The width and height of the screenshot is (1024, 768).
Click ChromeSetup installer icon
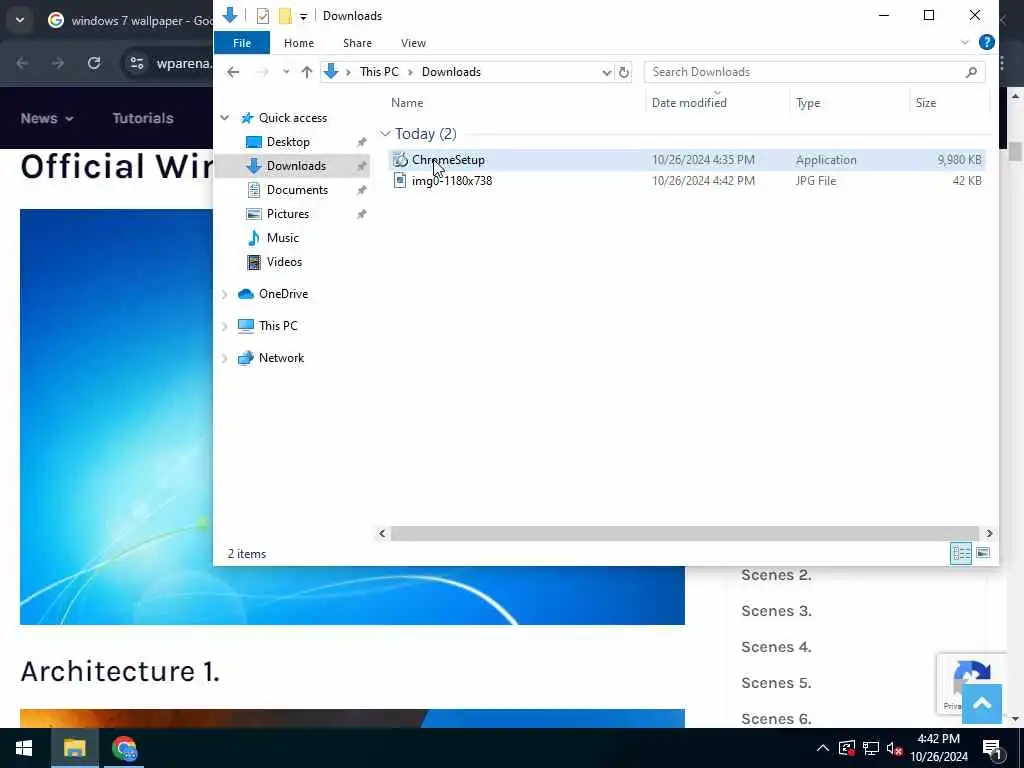400,160
